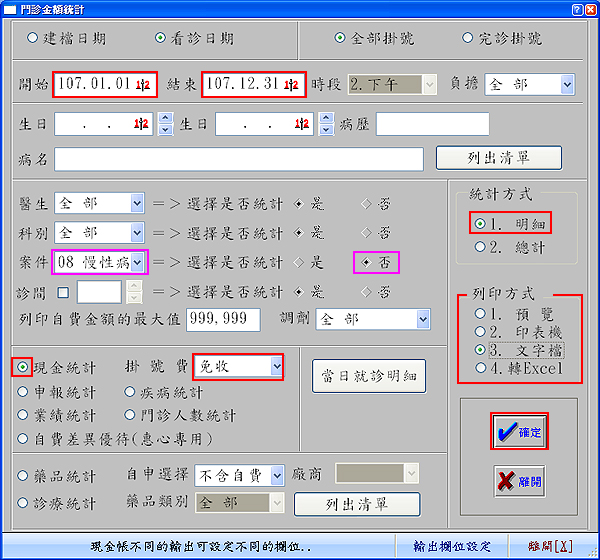Click the 病名 text input field

(238, 159)
